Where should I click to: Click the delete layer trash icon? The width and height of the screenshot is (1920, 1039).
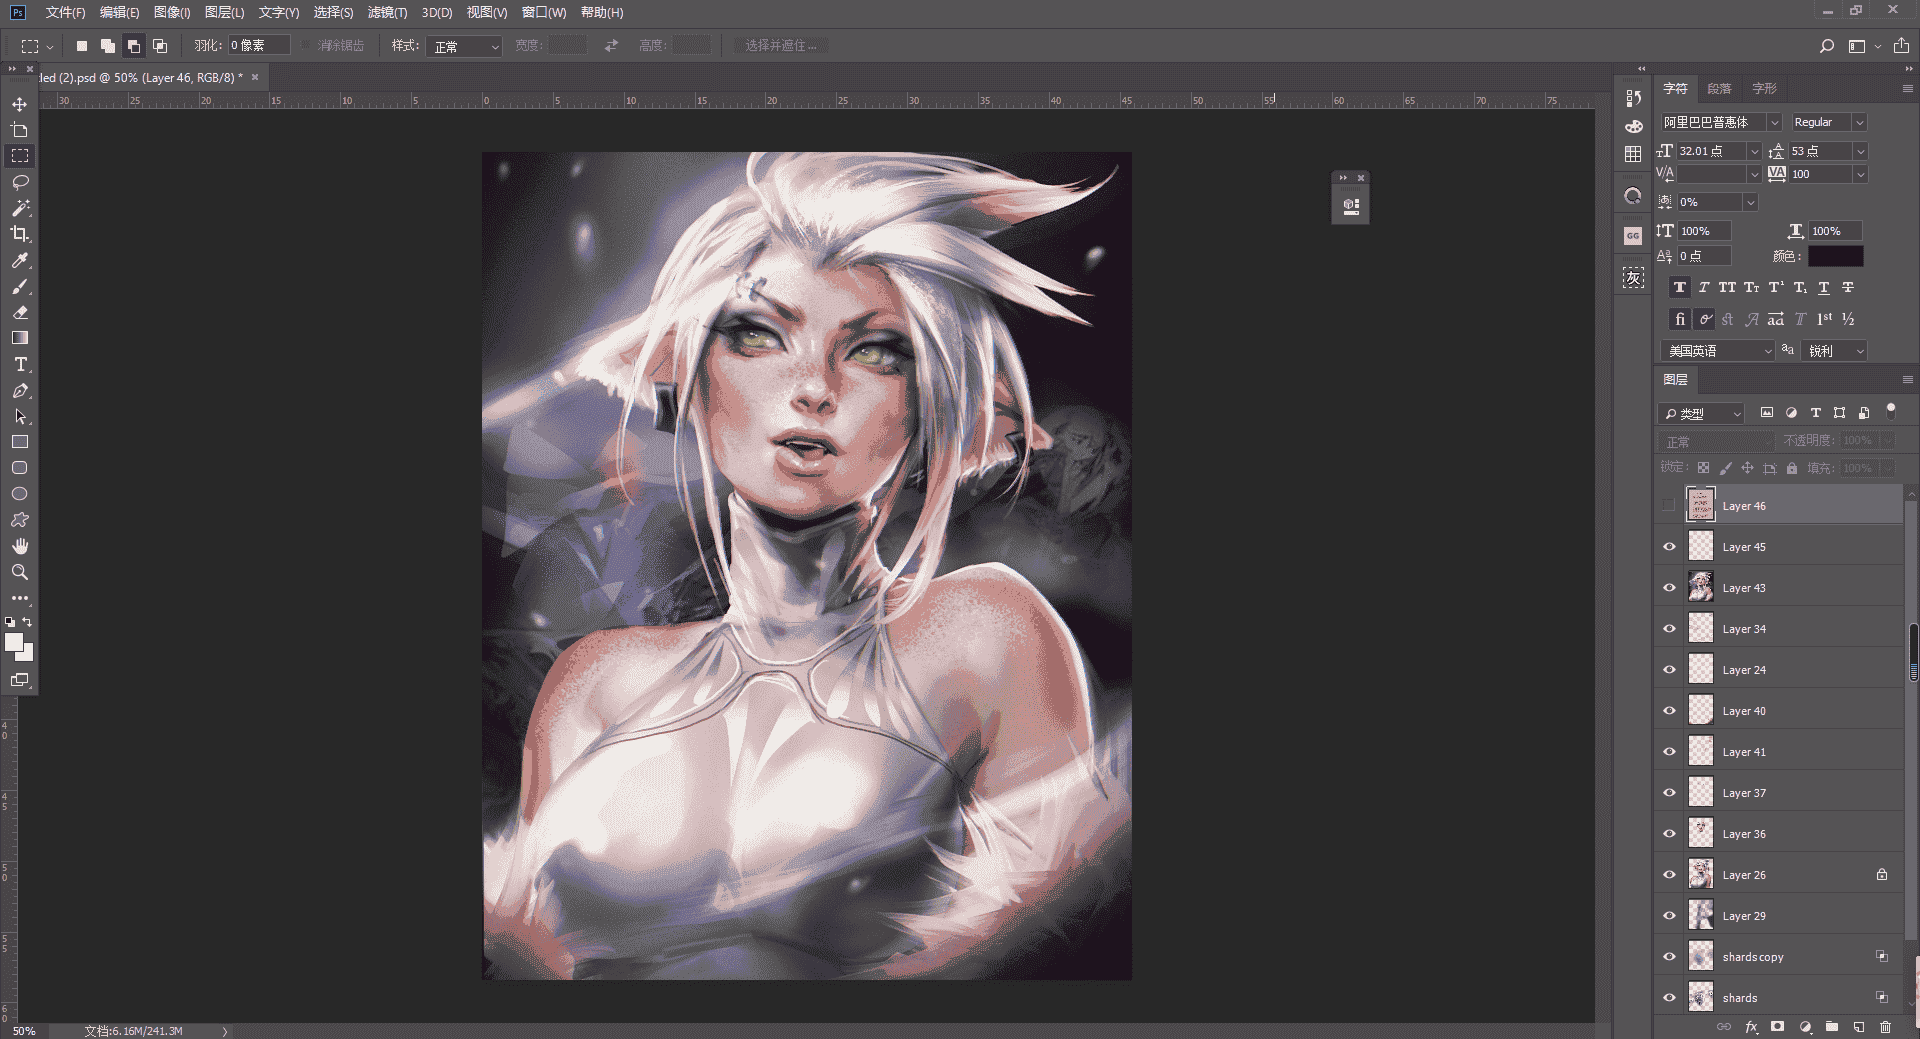tap(1885, 1027)
